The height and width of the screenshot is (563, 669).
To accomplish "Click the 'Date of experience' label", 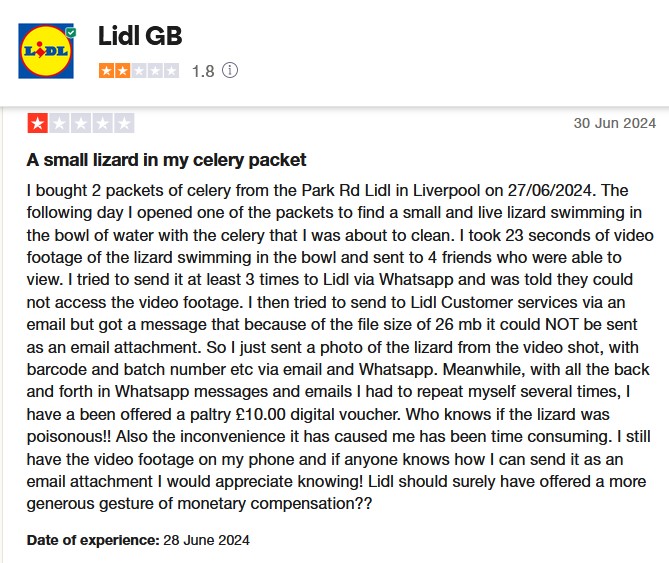I will click(92, 541).
